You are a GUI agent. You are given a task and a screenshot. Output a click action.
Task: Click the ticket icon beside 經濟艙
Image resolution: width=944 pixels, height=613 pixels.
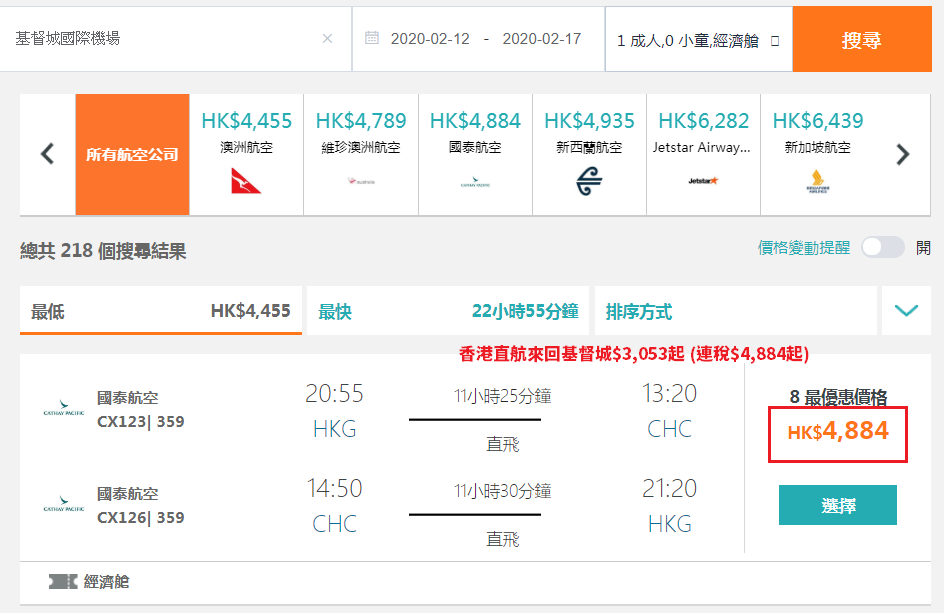click(63, 581)
